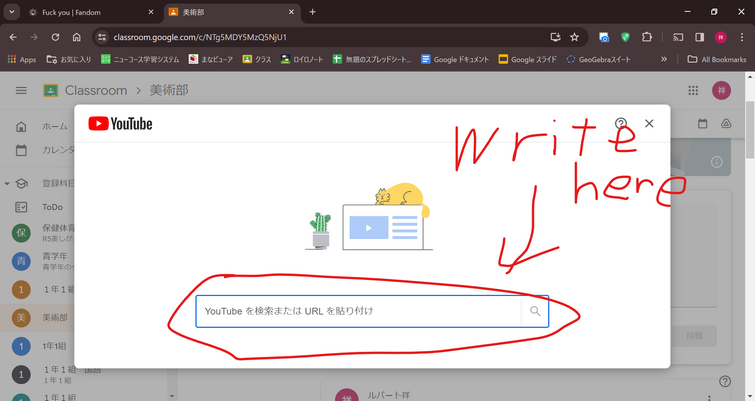Collapse the 登録科目 section arrow
755x401 pixels.
(7, 183)
